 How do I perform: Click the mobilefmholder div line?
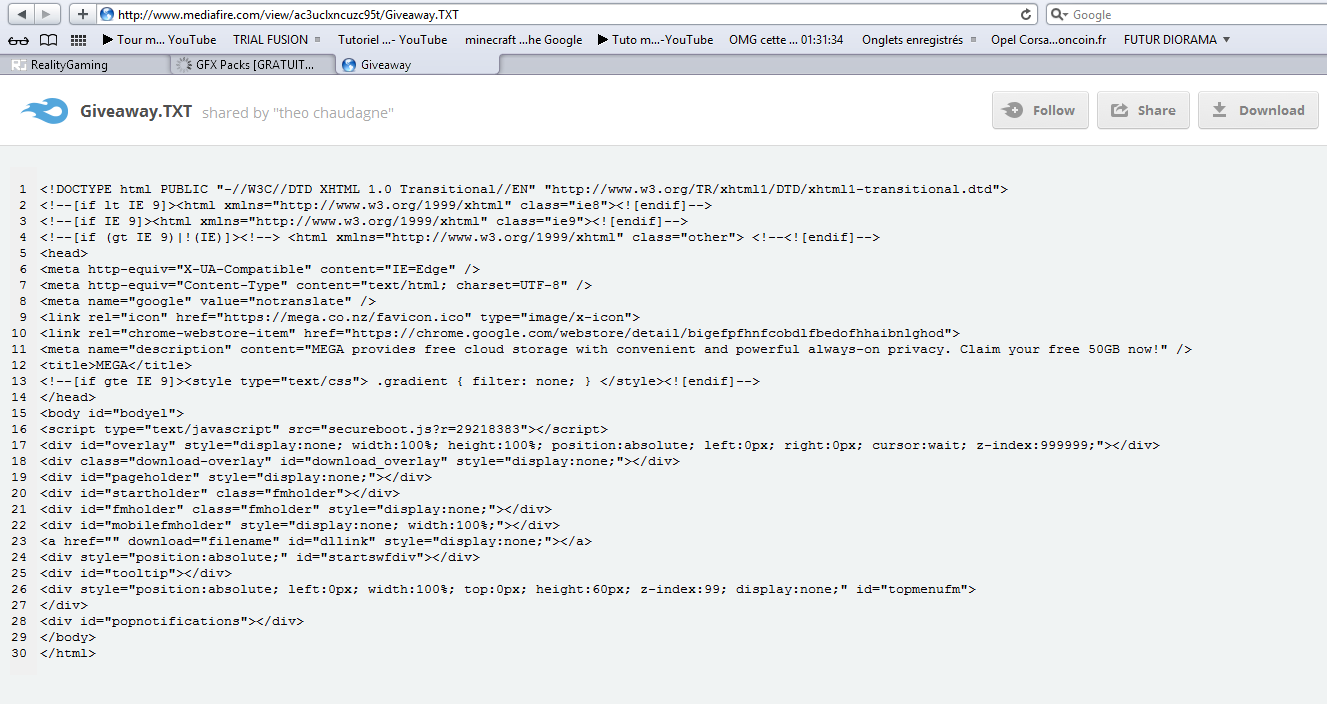pos(300,525)
